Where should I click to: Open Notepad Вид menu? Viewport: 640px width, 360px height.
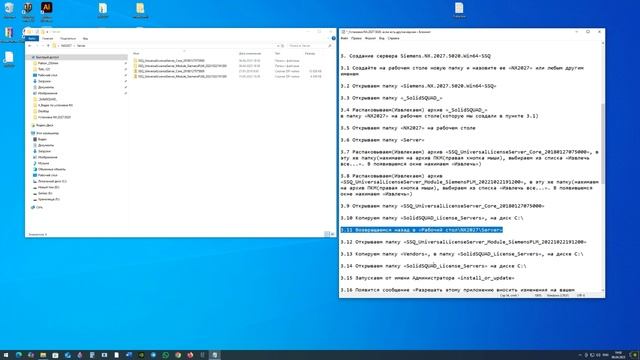pos(382,38)
